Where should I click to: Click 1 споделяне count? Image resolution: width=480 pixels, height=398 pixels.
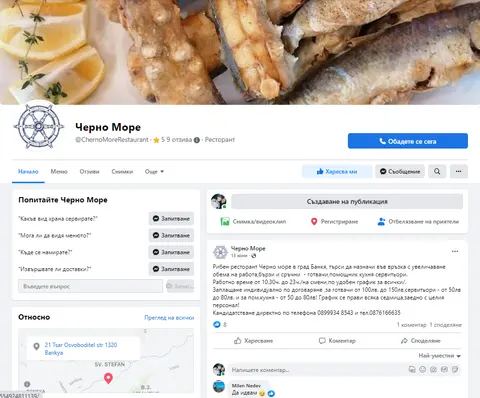(446, 325)
